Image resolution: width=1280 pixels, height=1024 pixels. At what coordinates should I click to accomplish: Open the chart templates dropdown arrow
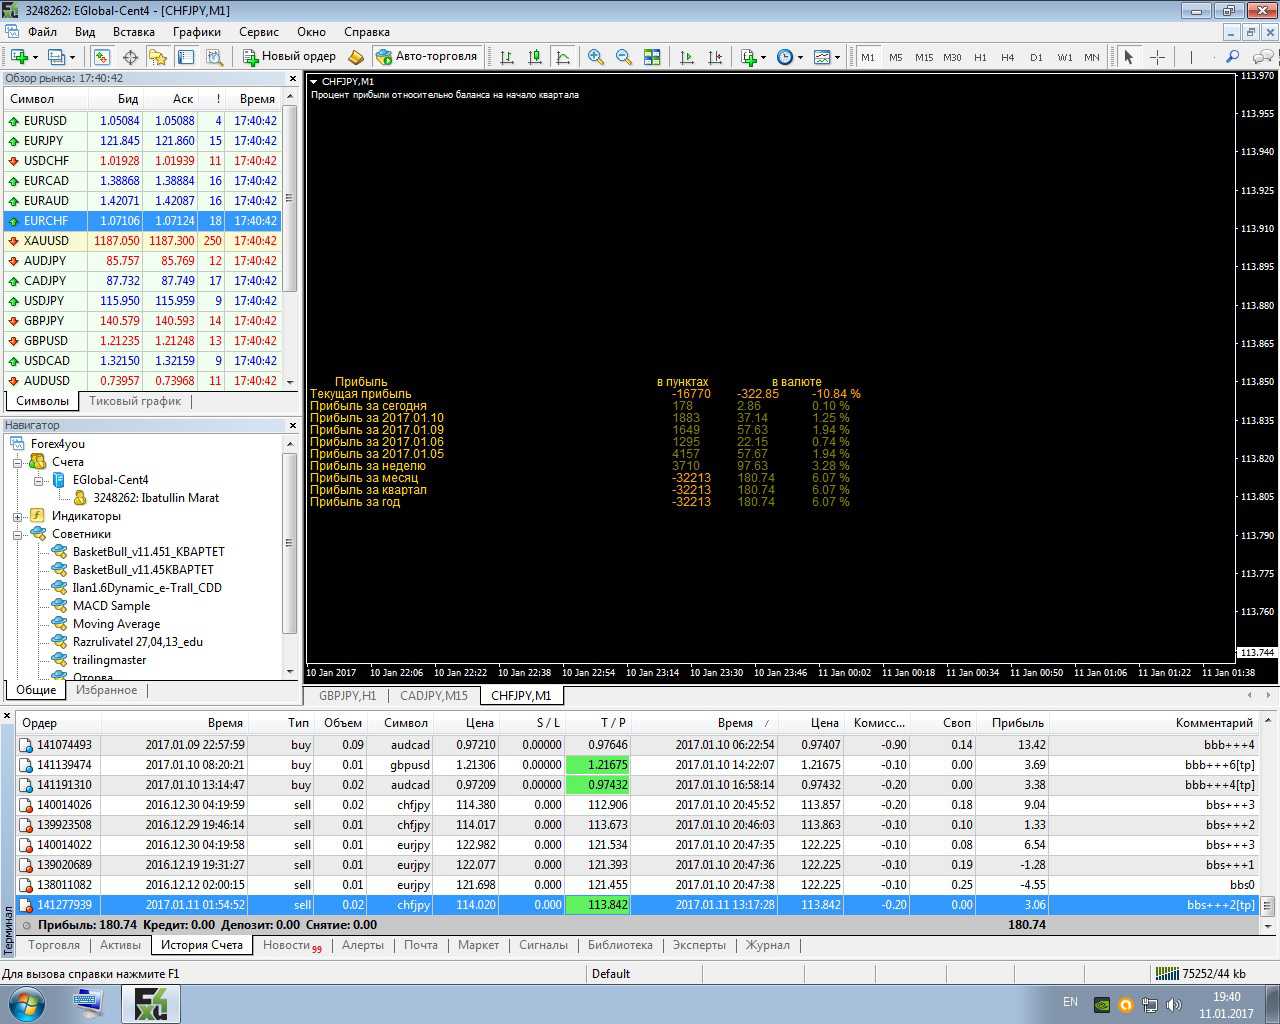pos(837,57)
